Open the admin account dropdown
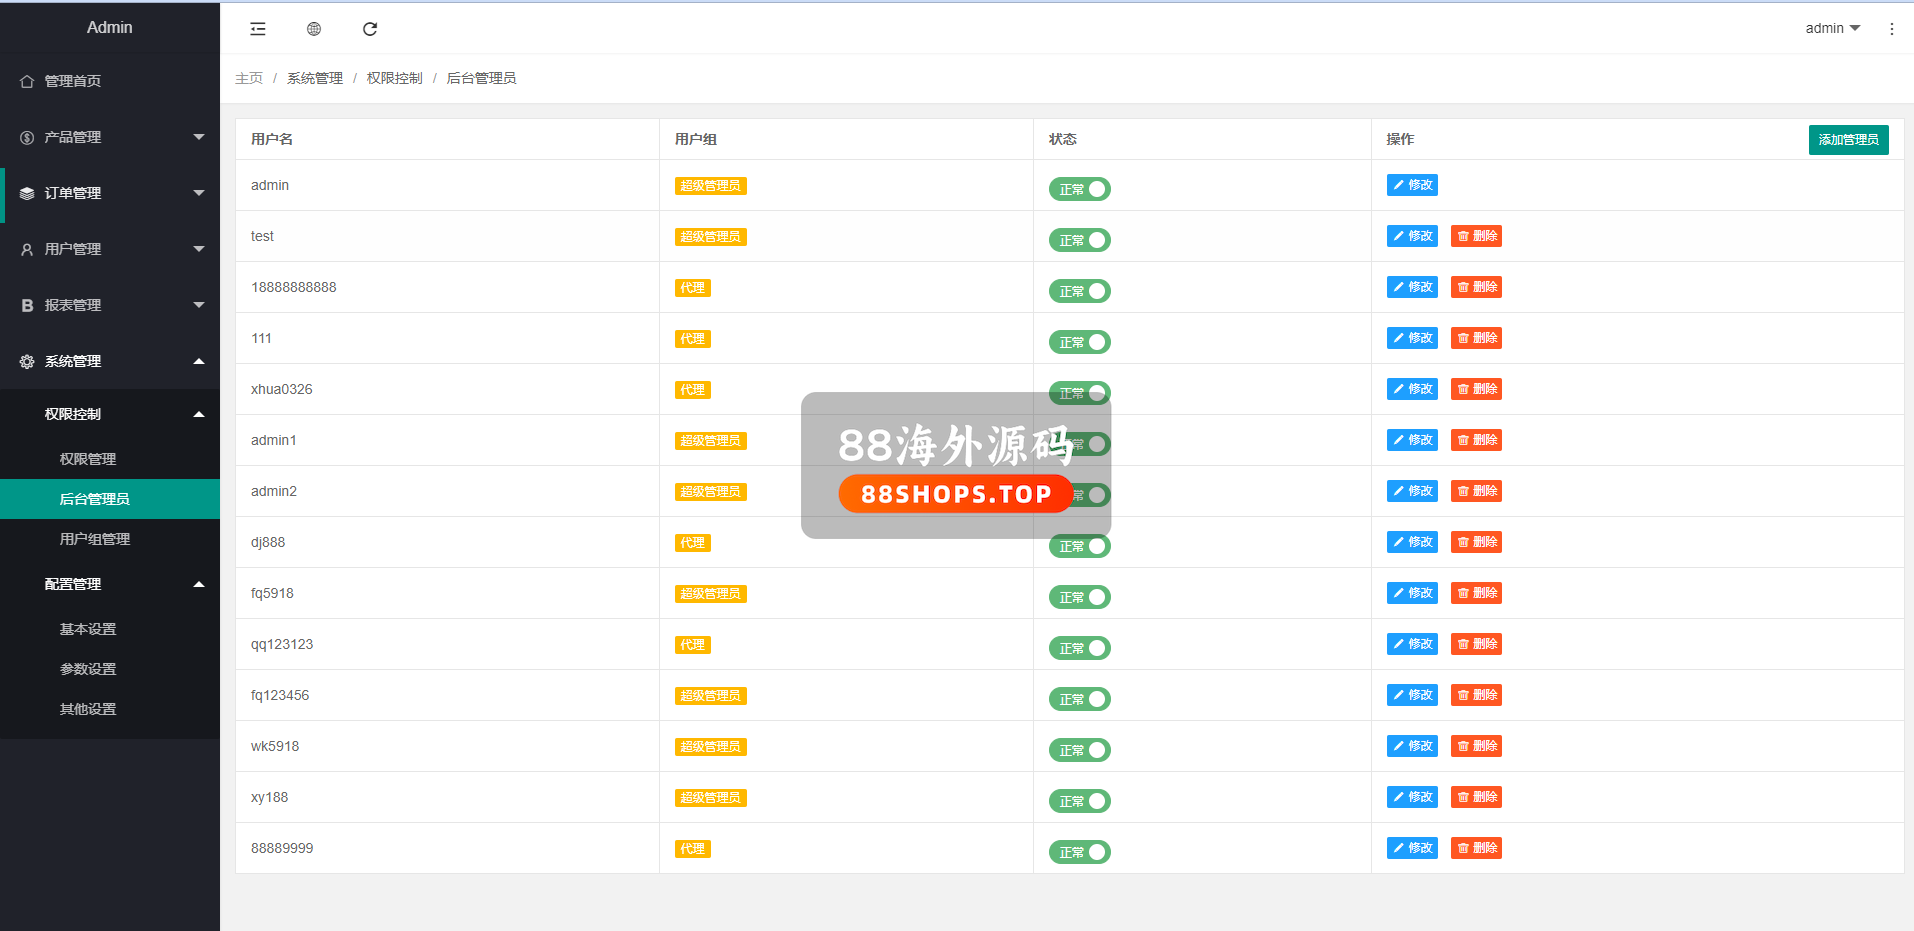The image size is (1914, 931). 1832,28
